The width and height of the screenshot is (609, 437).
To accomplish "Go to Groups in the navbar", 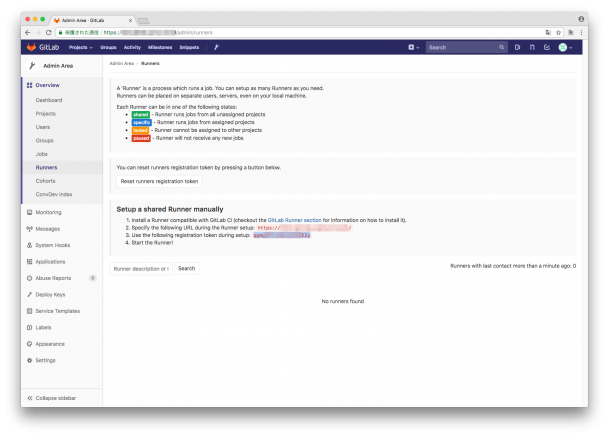I will [108, 47].
